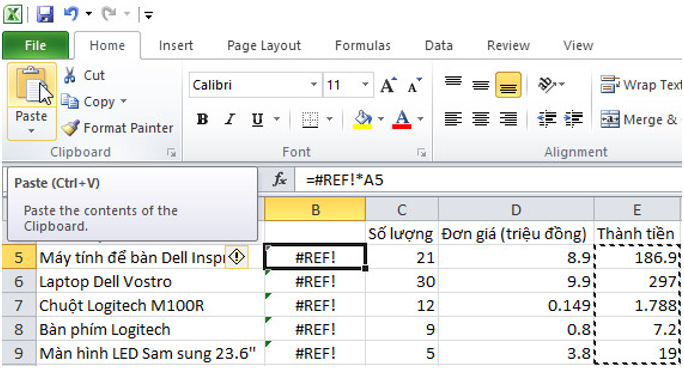This screenshot has width=684, height=368.
Task: Expand the Paste options dropdown arrow
Action: 31,130
